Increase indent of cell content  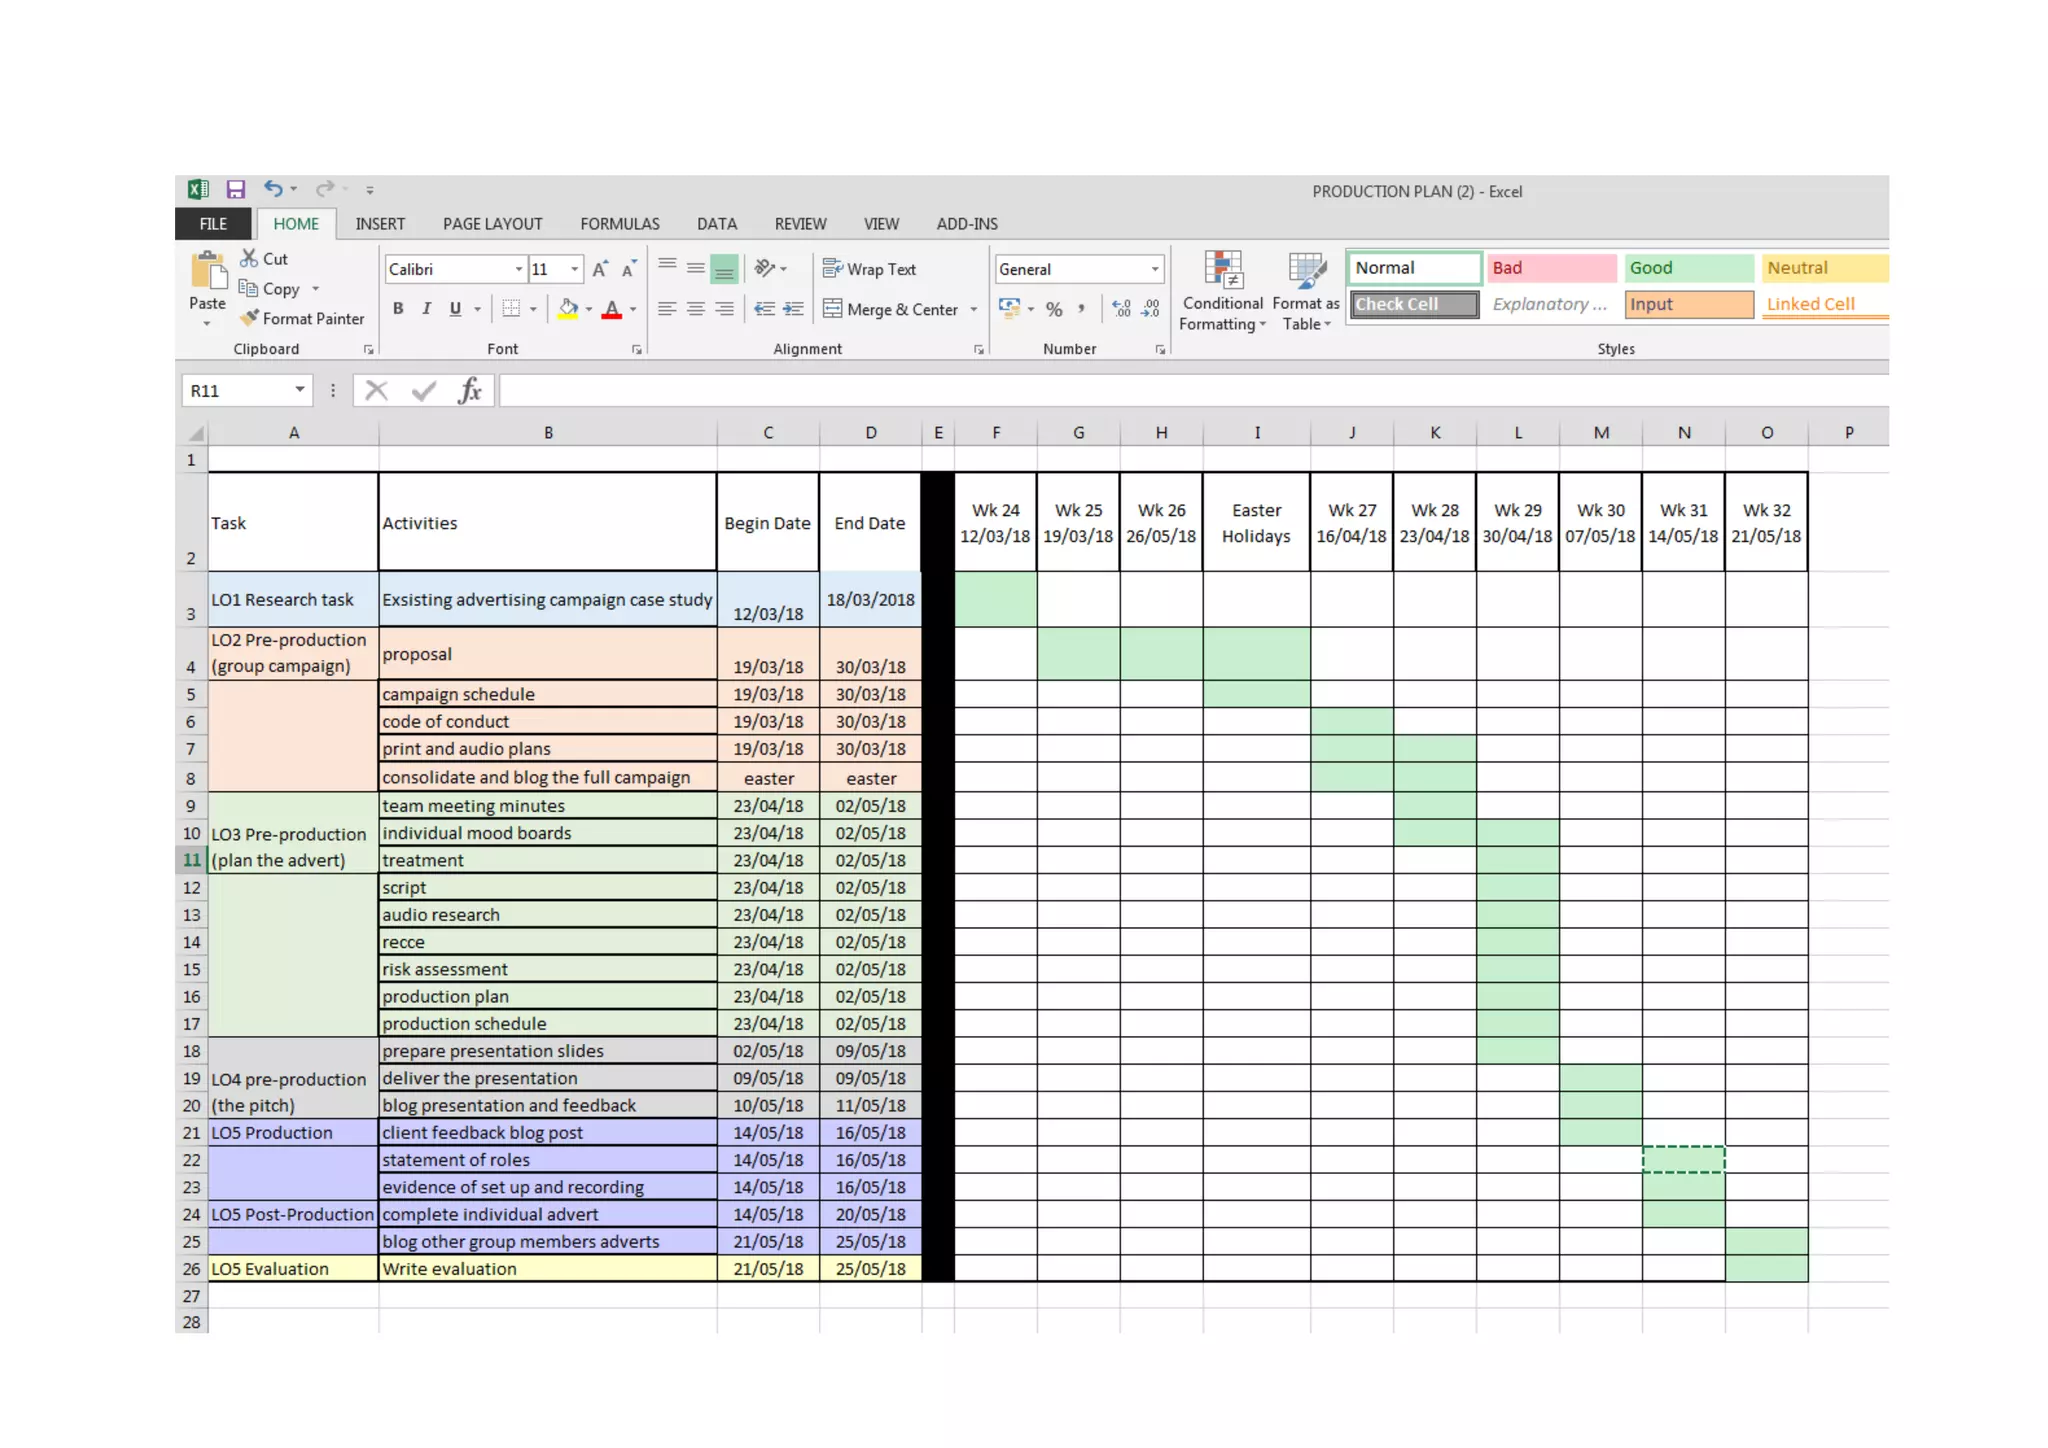click(x=793, y=309)
